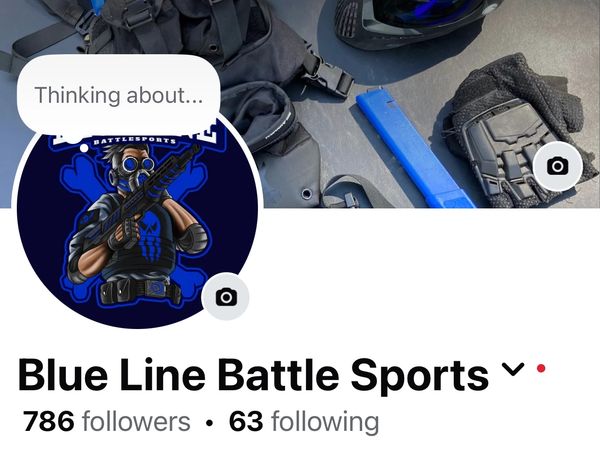Expand the chevron beside Blue Line Battle Sports
This screenshot has height=451, width=600.
[x=513, y=369]
